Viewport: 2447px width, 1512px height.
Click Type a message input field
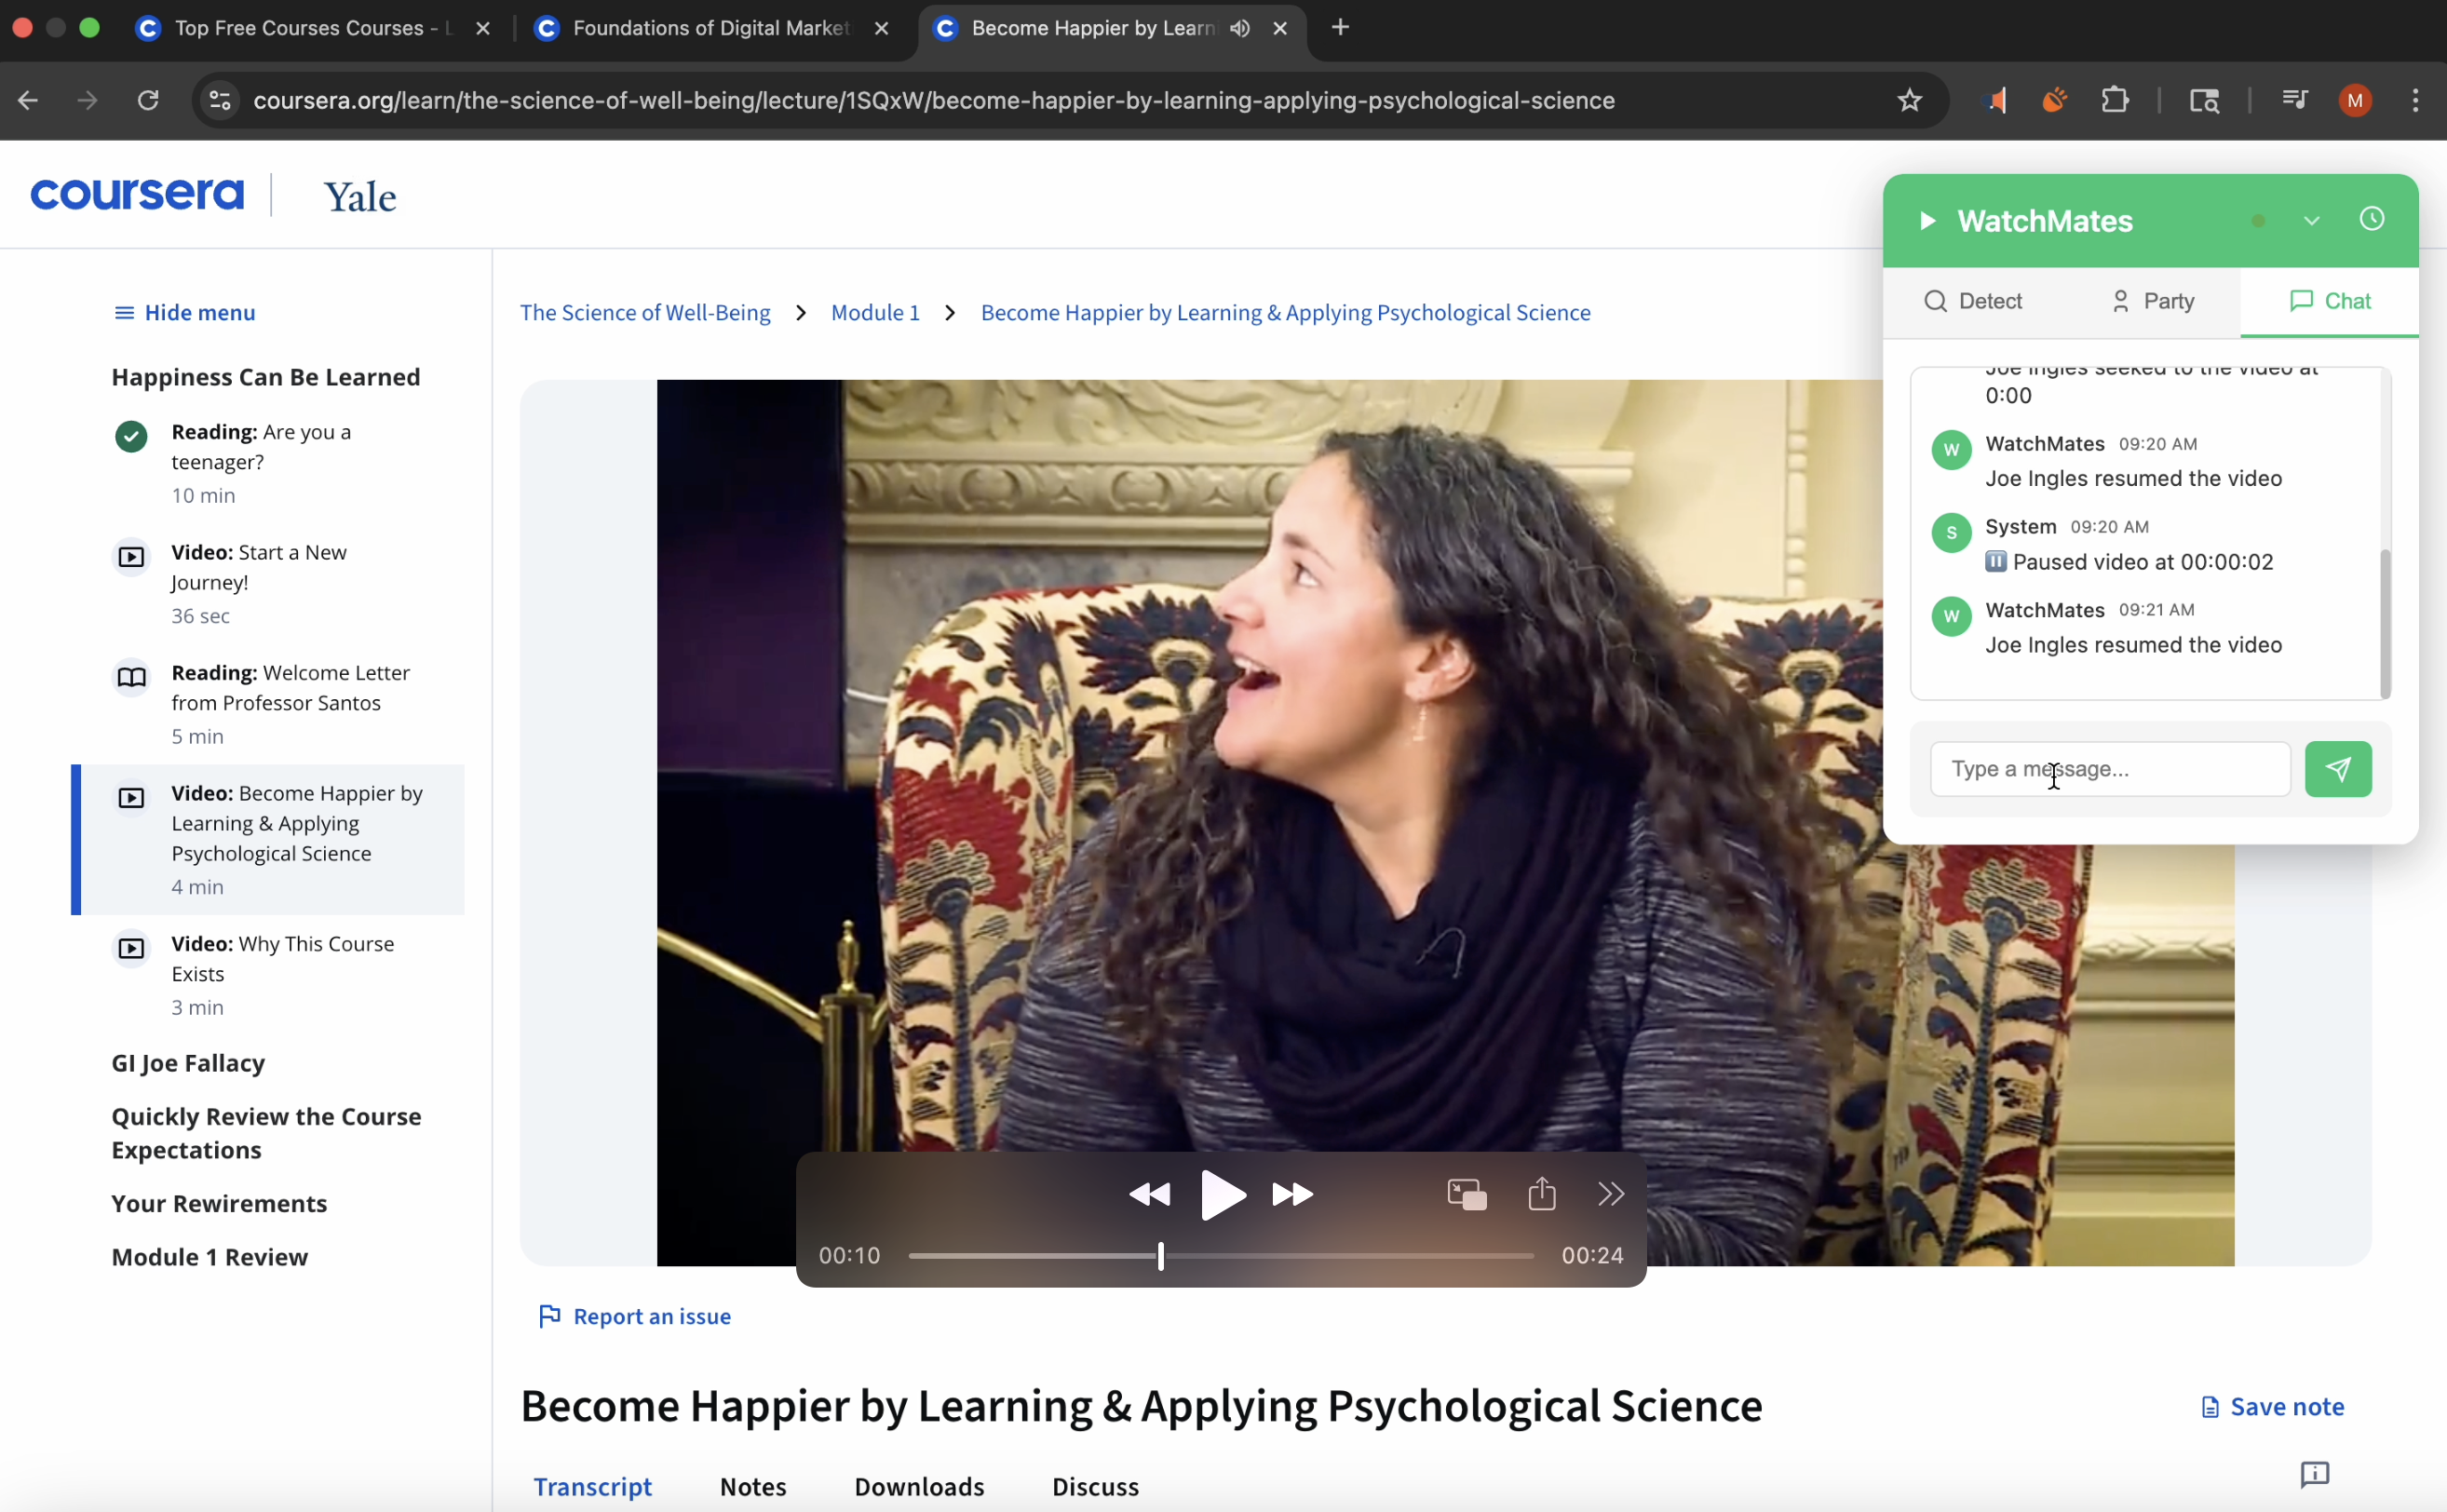2110,769
